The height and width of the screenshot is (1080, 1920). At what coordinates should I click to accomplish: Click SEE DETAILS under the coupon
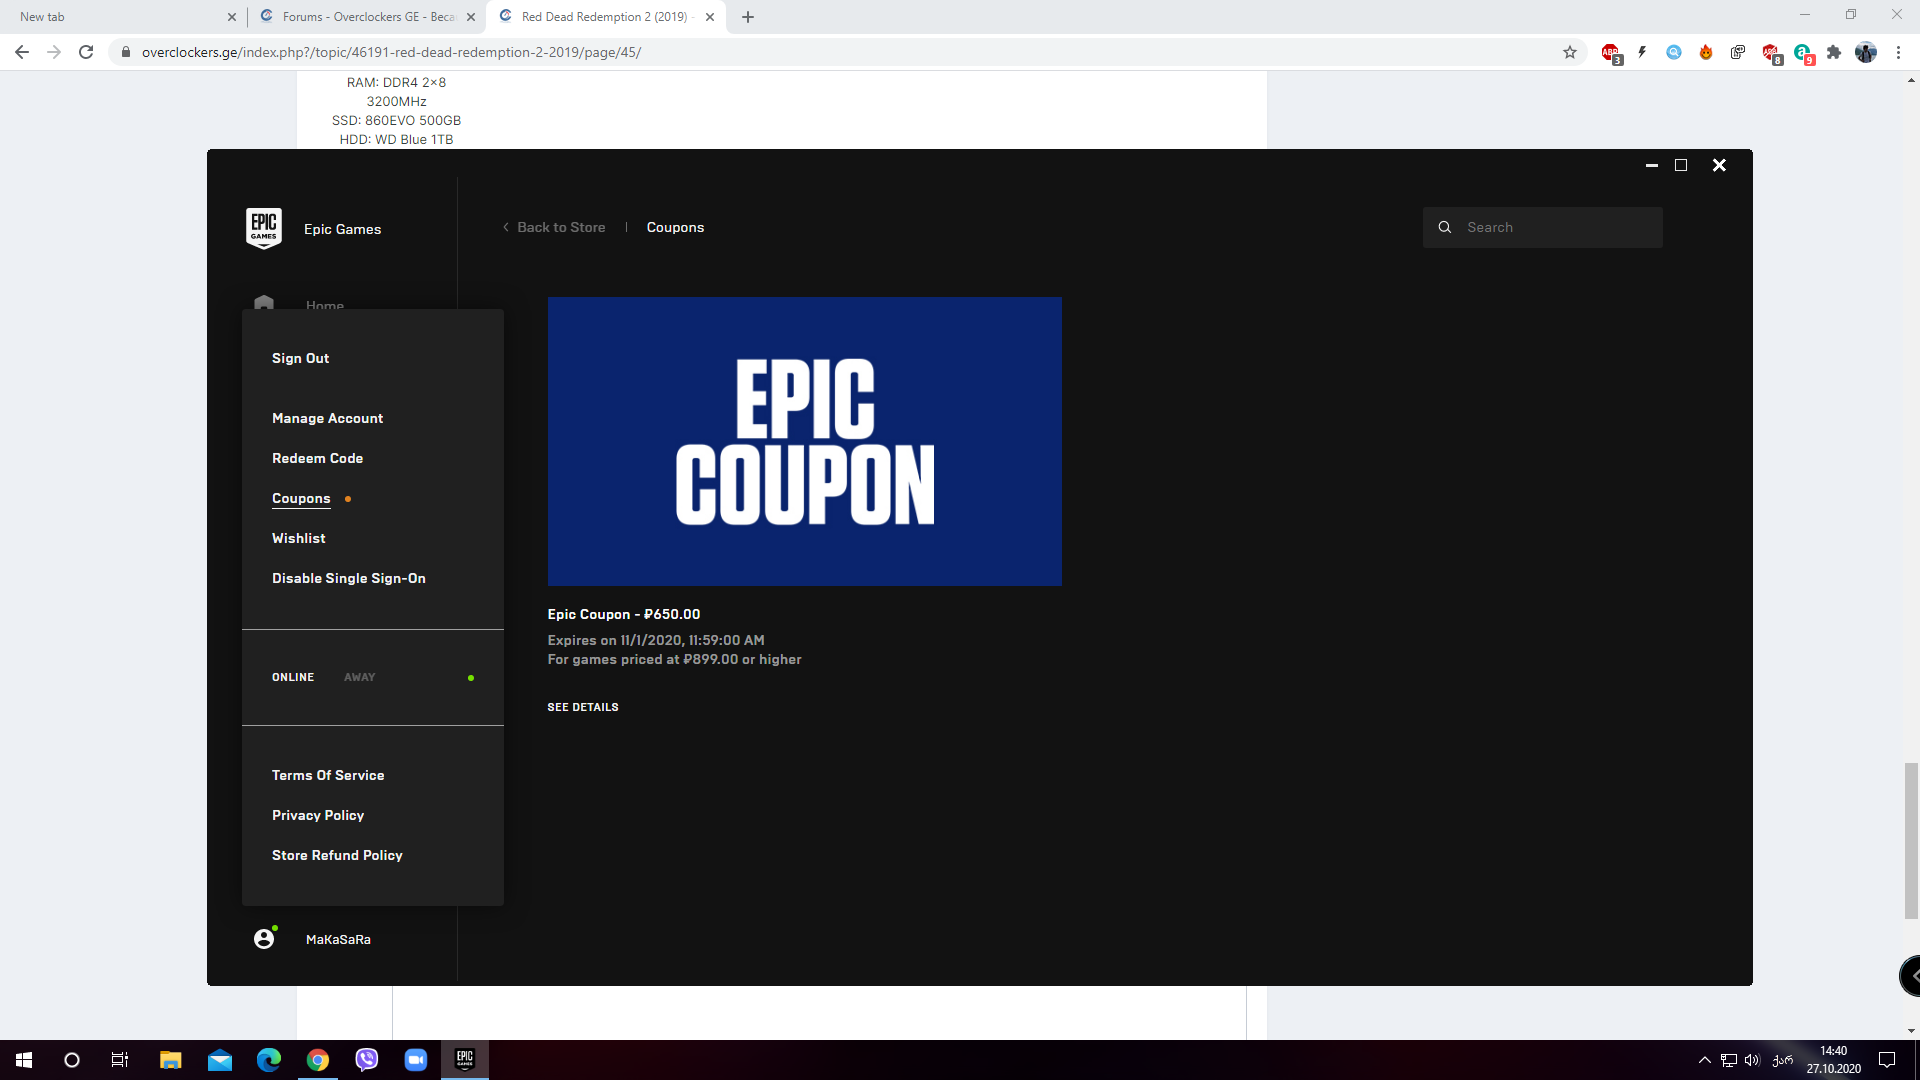[583, 707]
